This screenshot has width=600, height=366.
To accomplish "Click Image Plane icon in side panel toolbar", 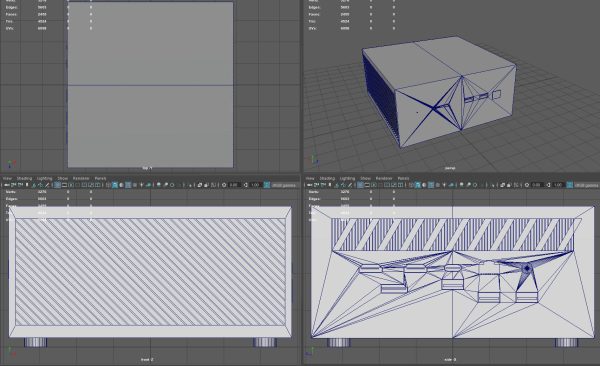I will (x=338, y=185).
